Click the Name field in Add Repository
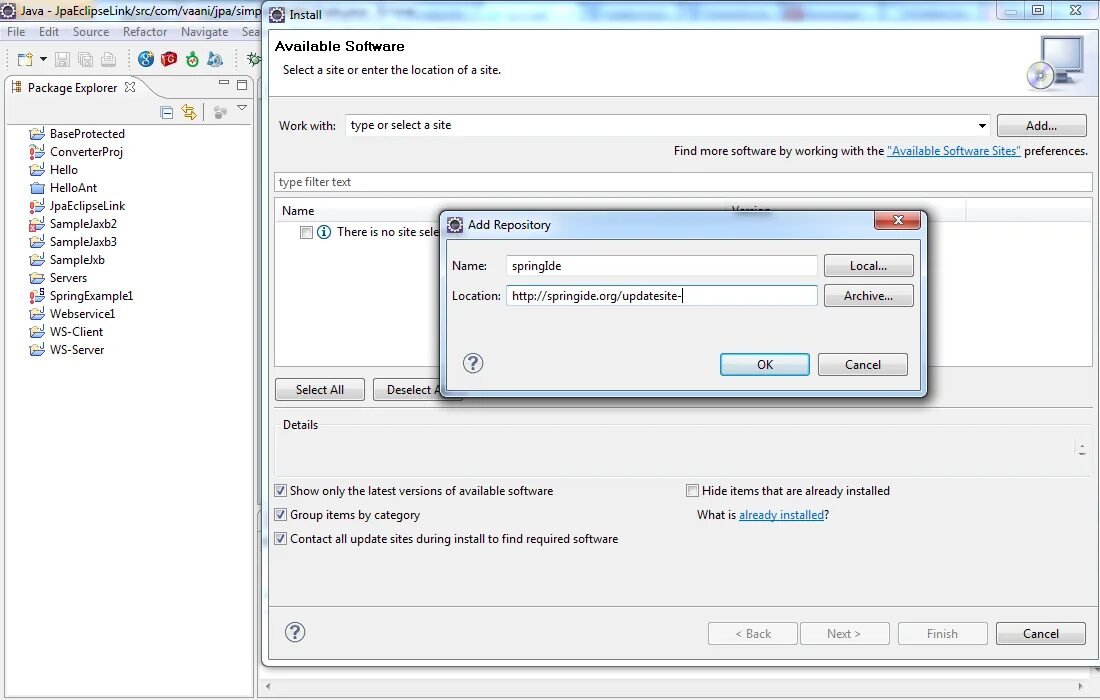The width and height of the screenshot is (1100, 700). coord(662,266)
